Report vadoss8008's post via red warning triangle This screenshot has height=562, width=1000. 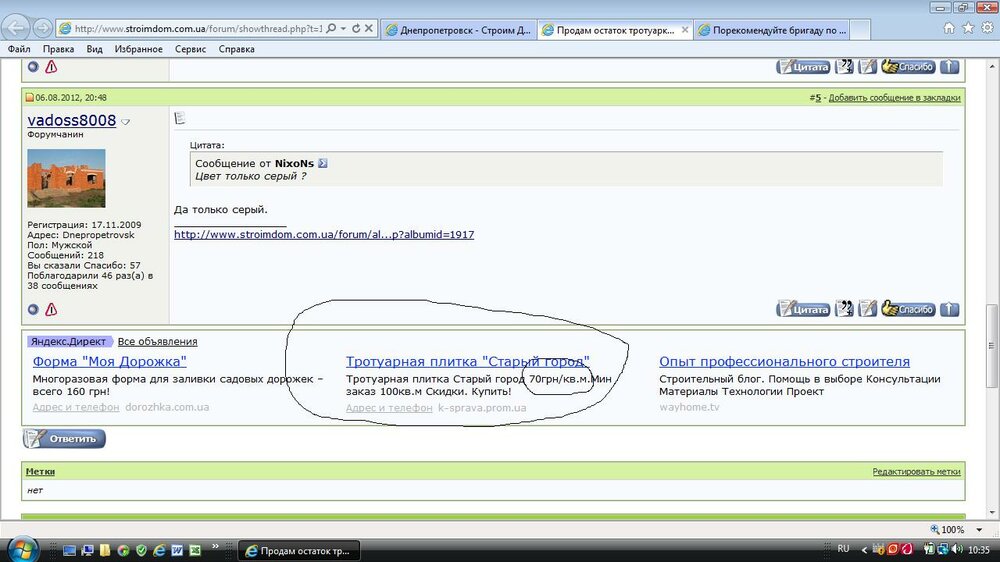point(51,309)
